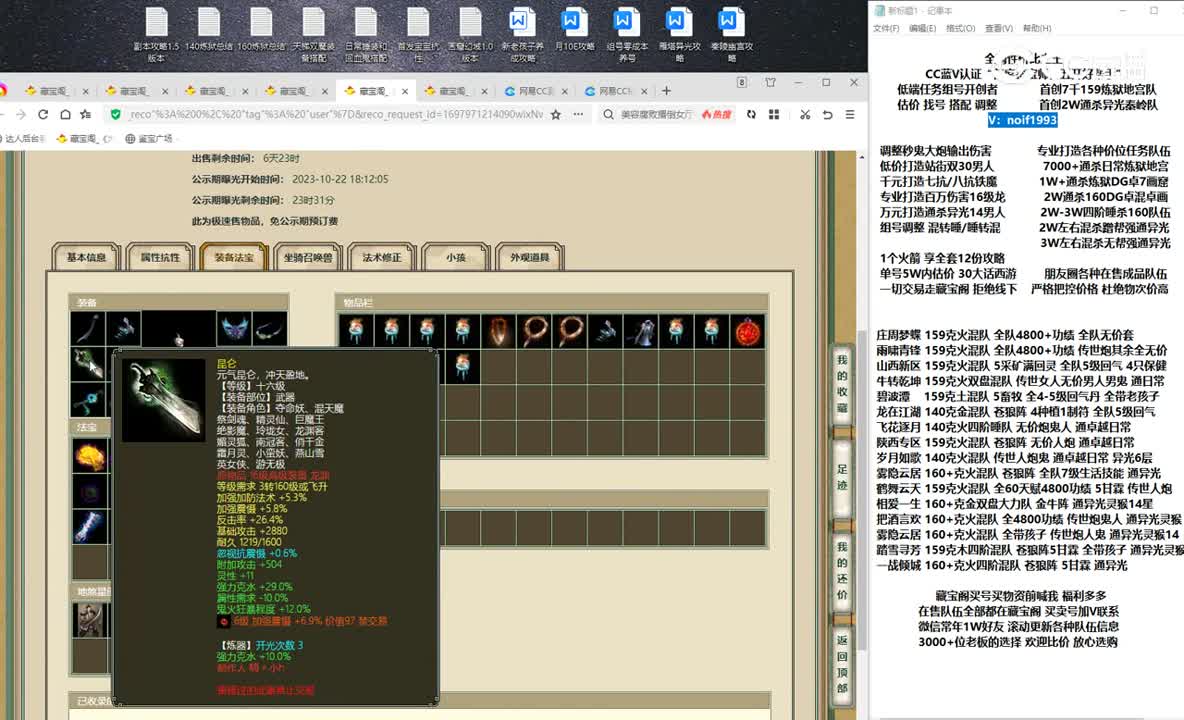1184x720 pixels.
Task: Click the green security shield icon
Action: tap(116, 114)
